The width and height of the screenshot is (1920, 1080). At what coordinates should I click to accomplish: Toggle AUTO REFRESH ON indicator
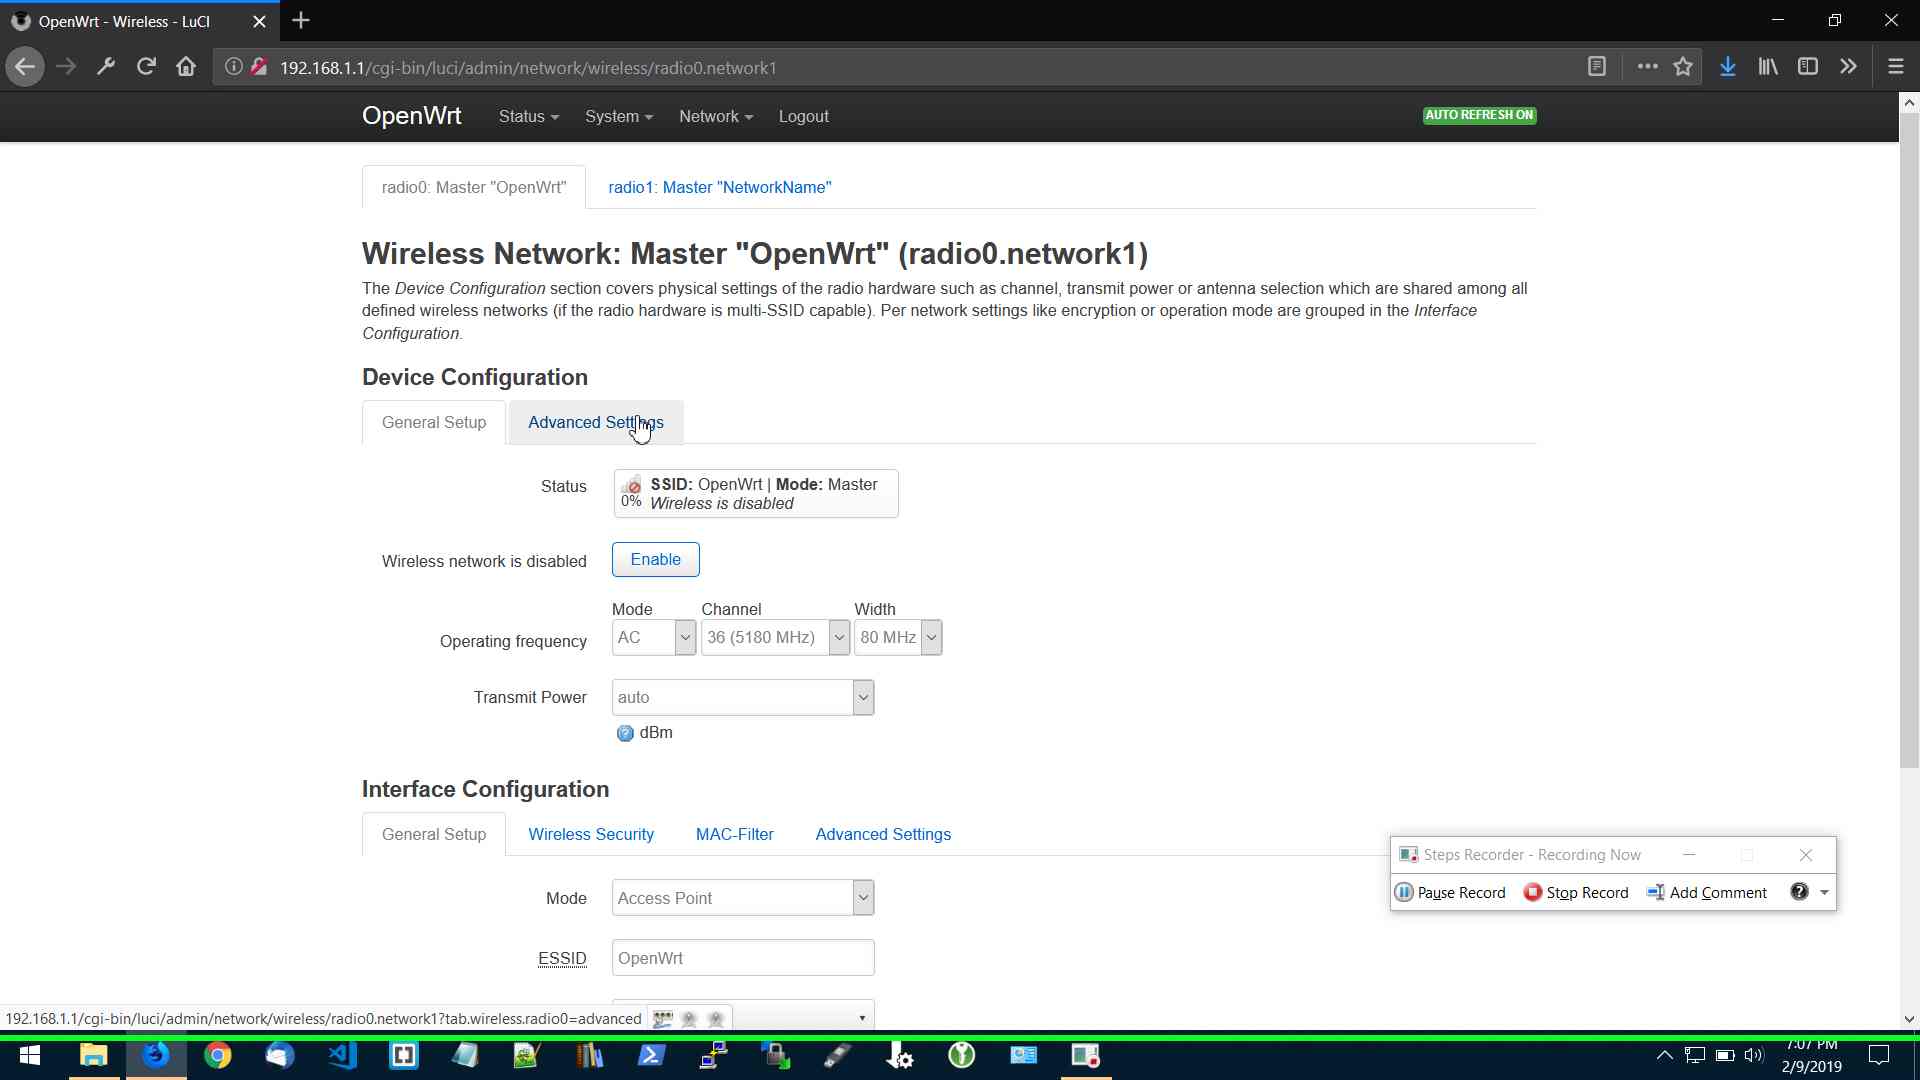[1479, 115]
